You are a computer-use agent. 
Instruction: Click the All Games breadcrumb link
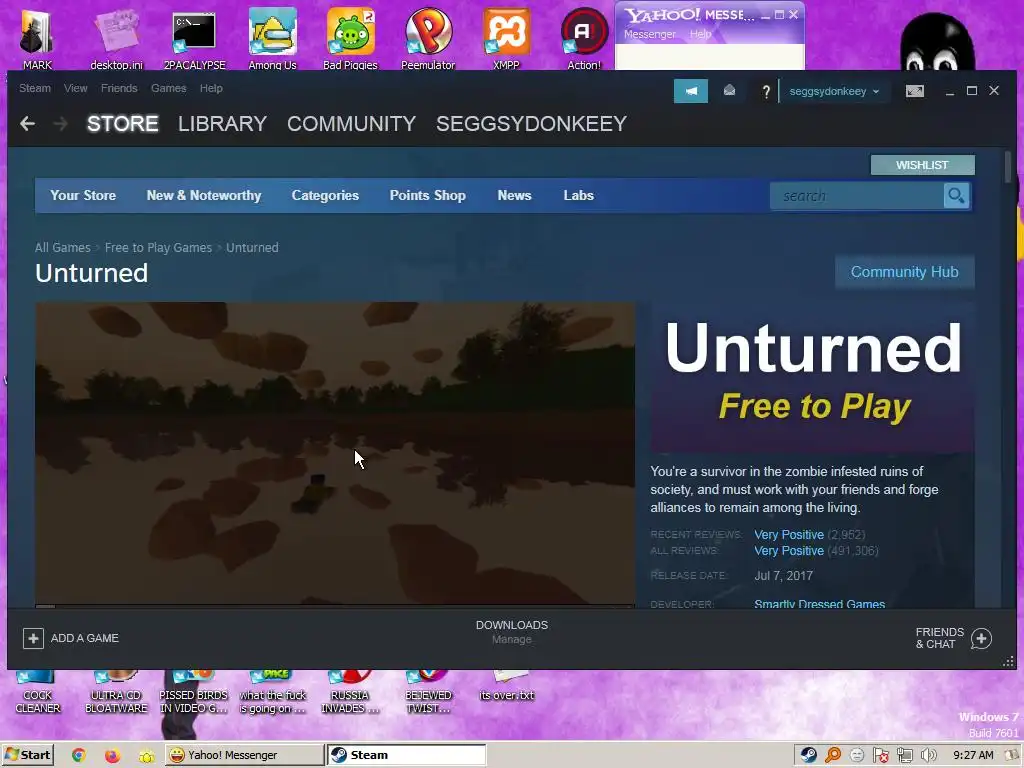coord(63,248)
